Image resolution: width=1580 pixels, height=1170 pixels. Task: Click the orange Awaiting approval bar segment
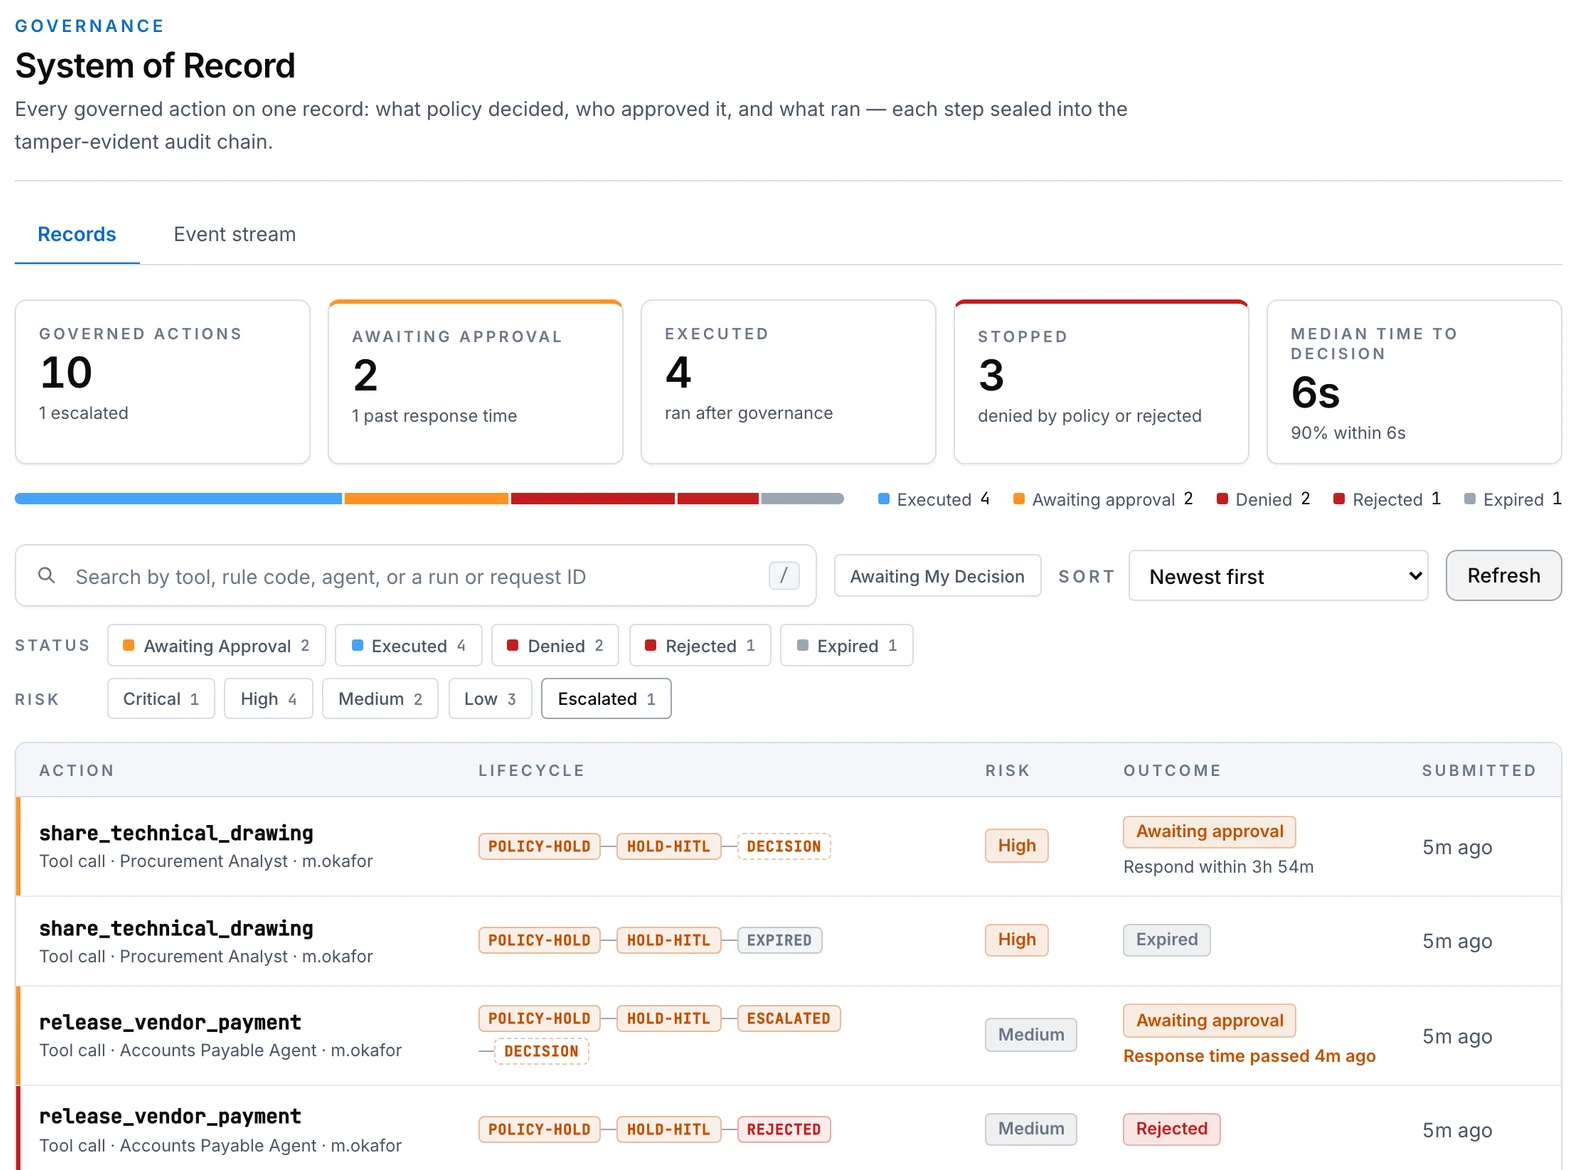pos(427,498)
